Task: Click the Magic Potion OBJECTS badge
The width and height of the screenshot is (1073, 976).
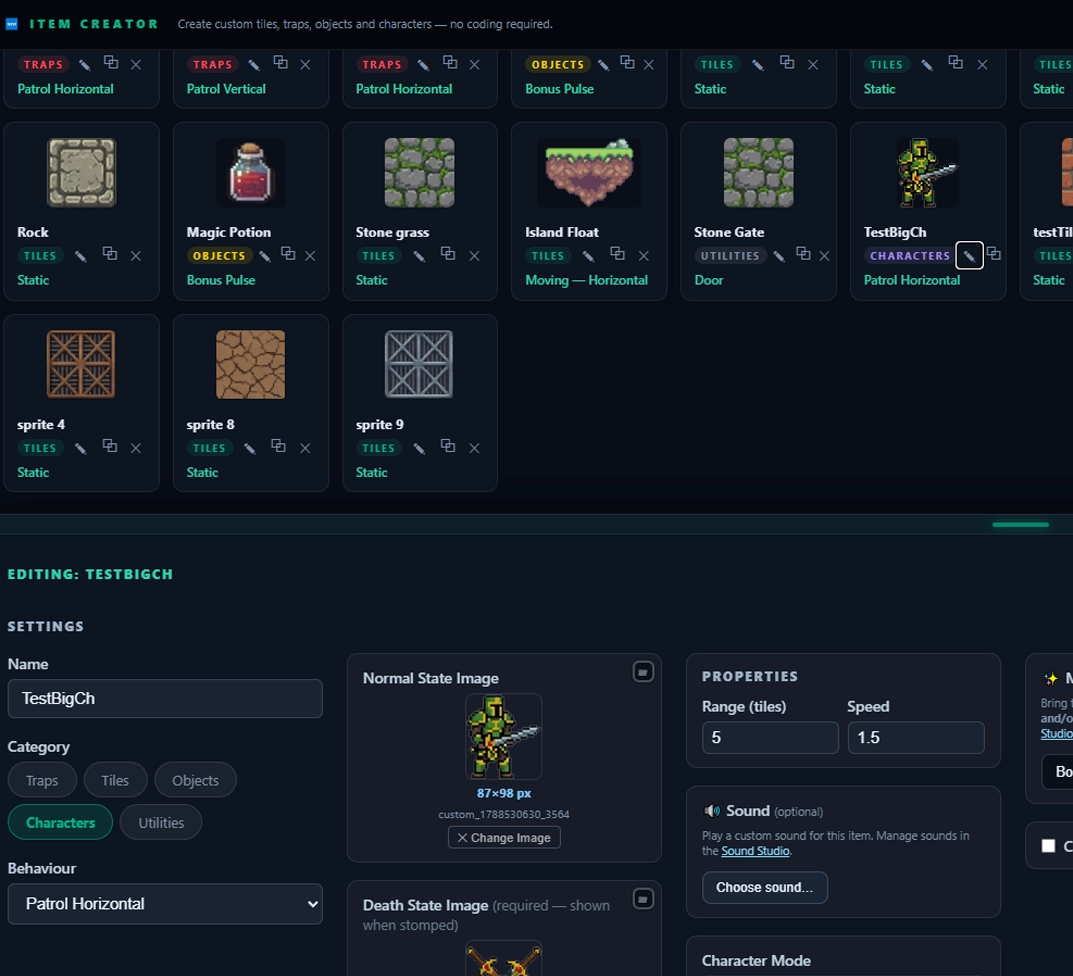Action: click(219, 256)
